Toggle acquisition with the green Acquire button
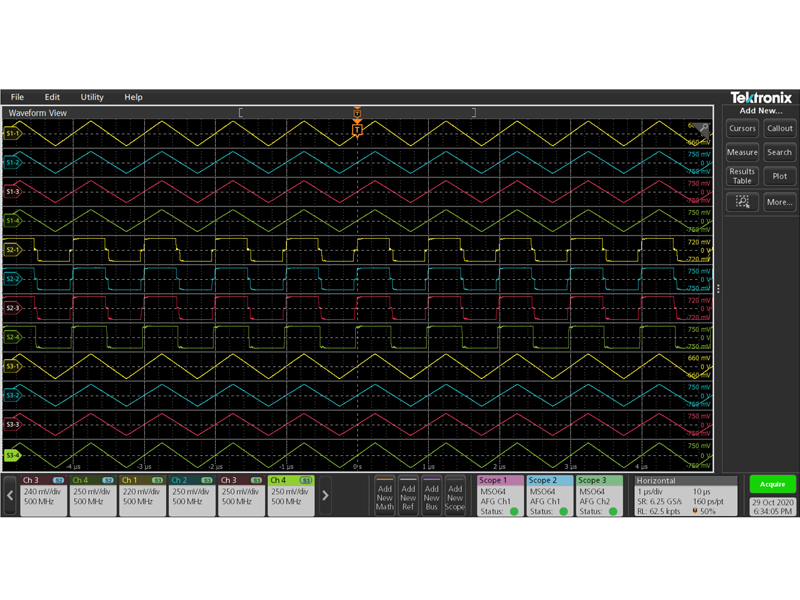800x600 pixels. click(x=767, y=484)
